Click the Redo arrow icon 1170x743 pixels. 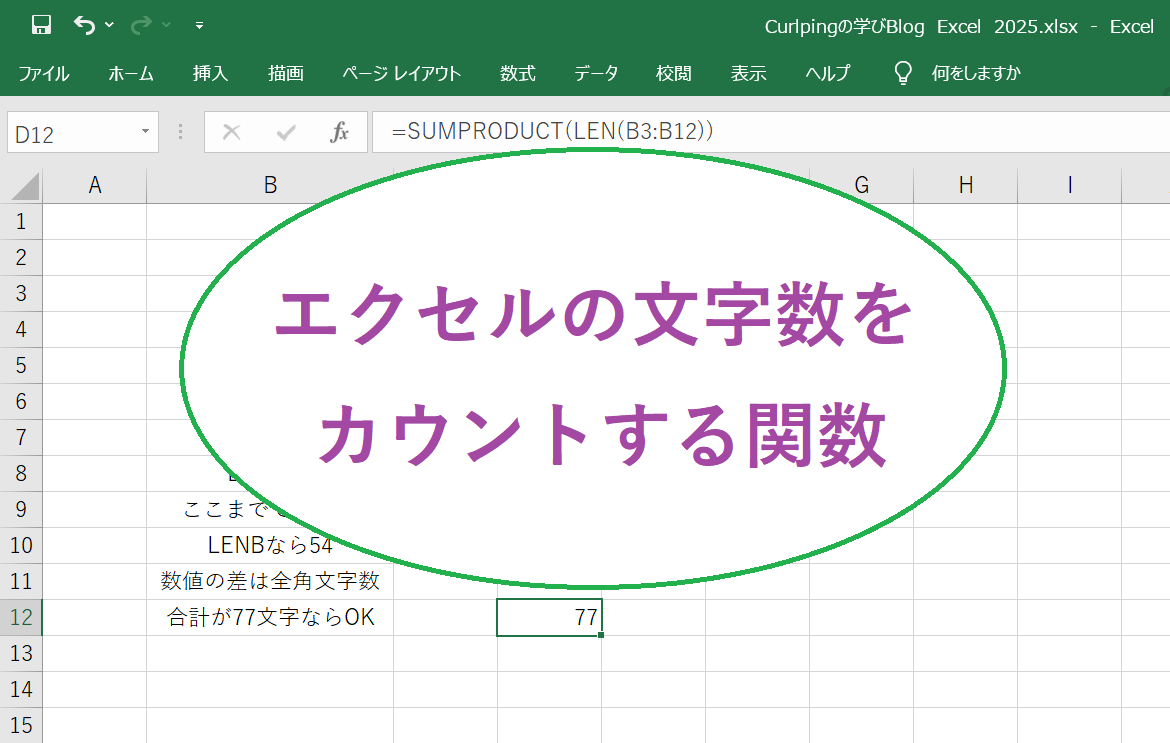[x=140, y=25]
